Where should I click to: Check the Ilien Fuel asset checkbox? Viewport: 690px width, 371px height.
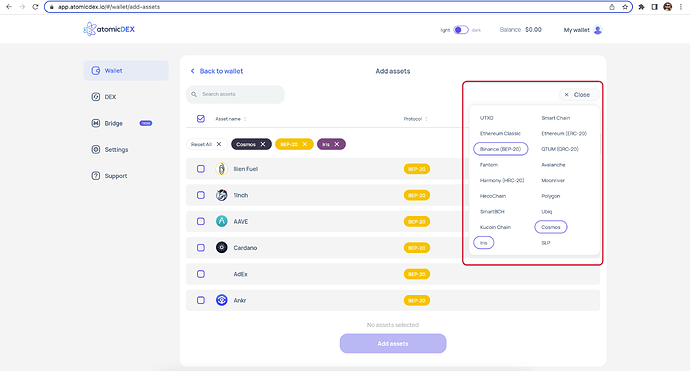[201, 169]
